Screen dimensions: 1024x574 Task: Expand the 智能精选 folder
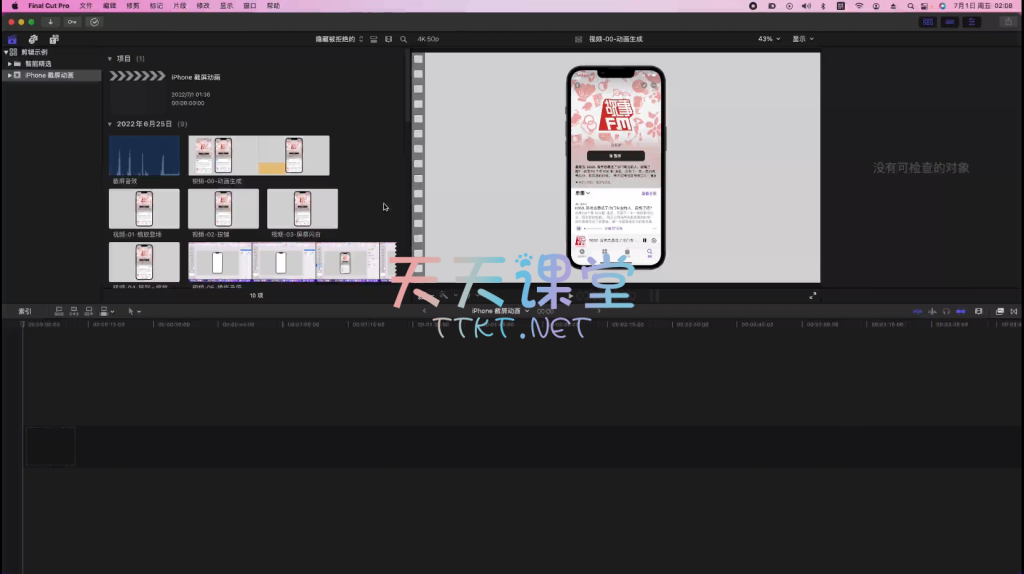tap(9, 63)
